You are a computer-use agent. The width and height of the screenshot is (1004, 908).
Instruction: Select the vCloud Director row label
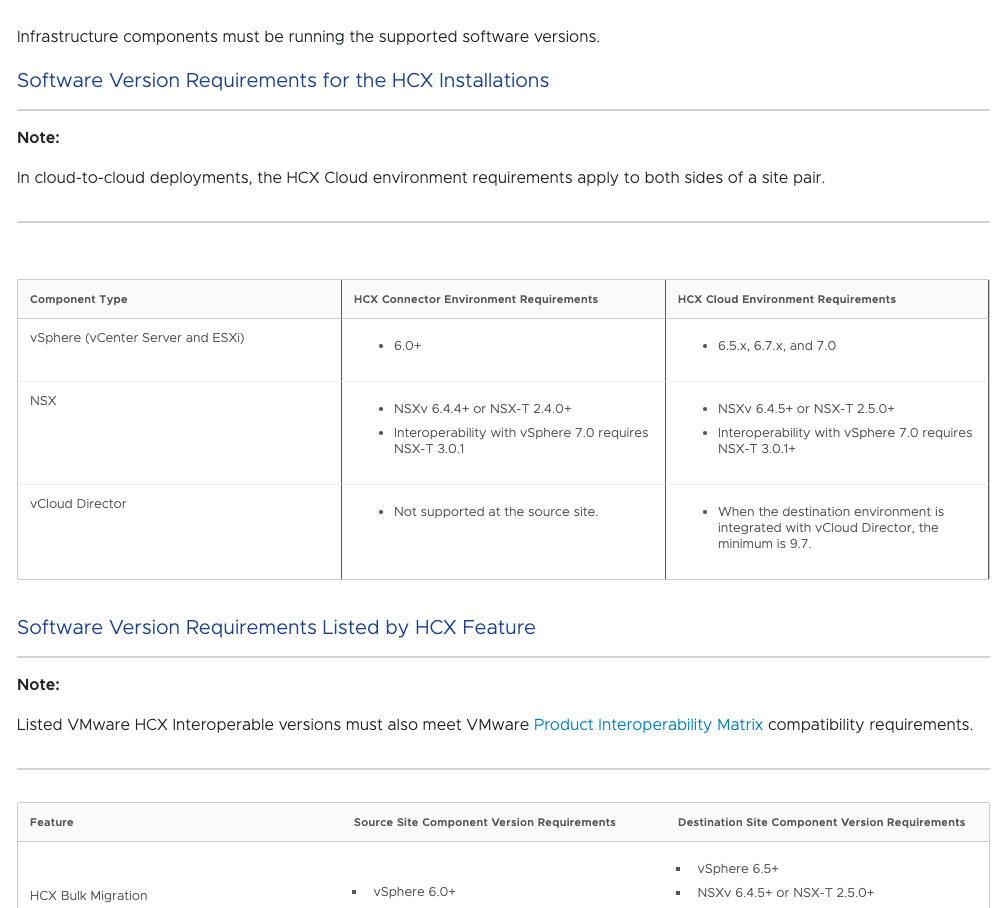pos(78,504)
